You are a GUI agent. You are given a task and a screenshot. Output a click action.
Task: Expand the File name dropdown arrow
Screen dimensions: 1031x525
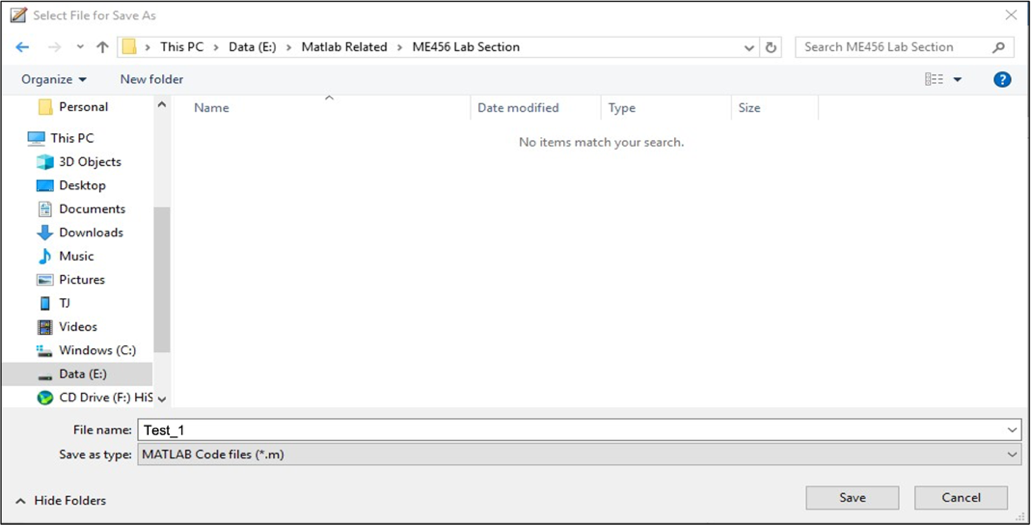coord(1013,430)
